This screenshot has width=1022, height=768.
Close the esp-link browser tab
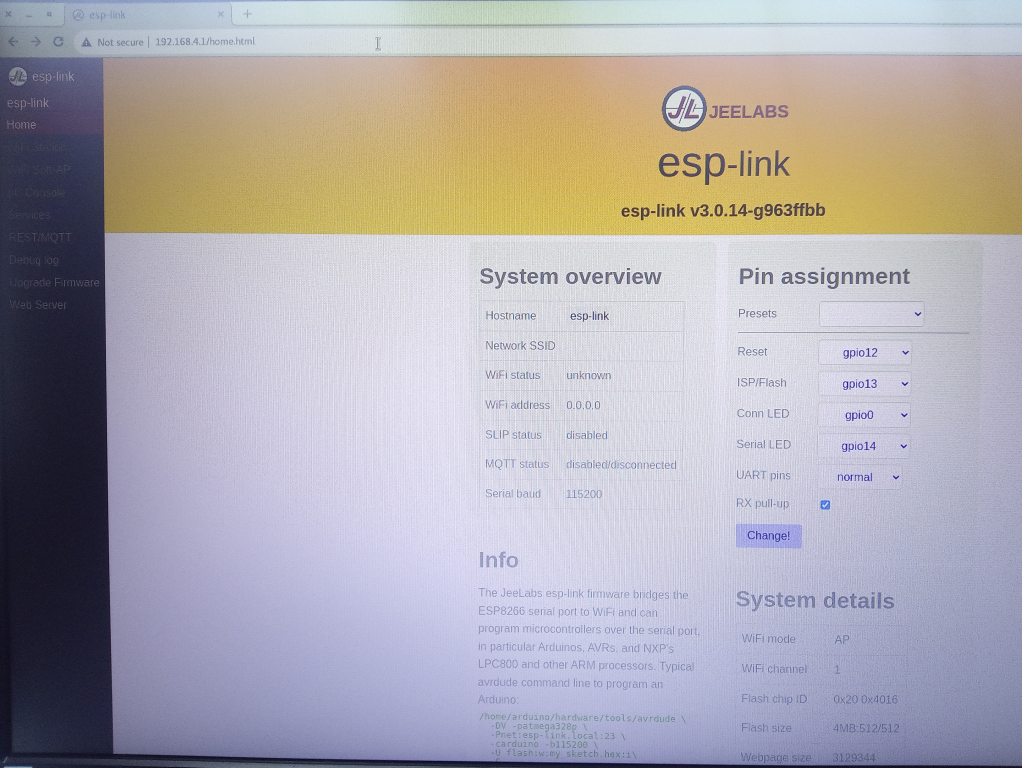(x=220, y=14)
